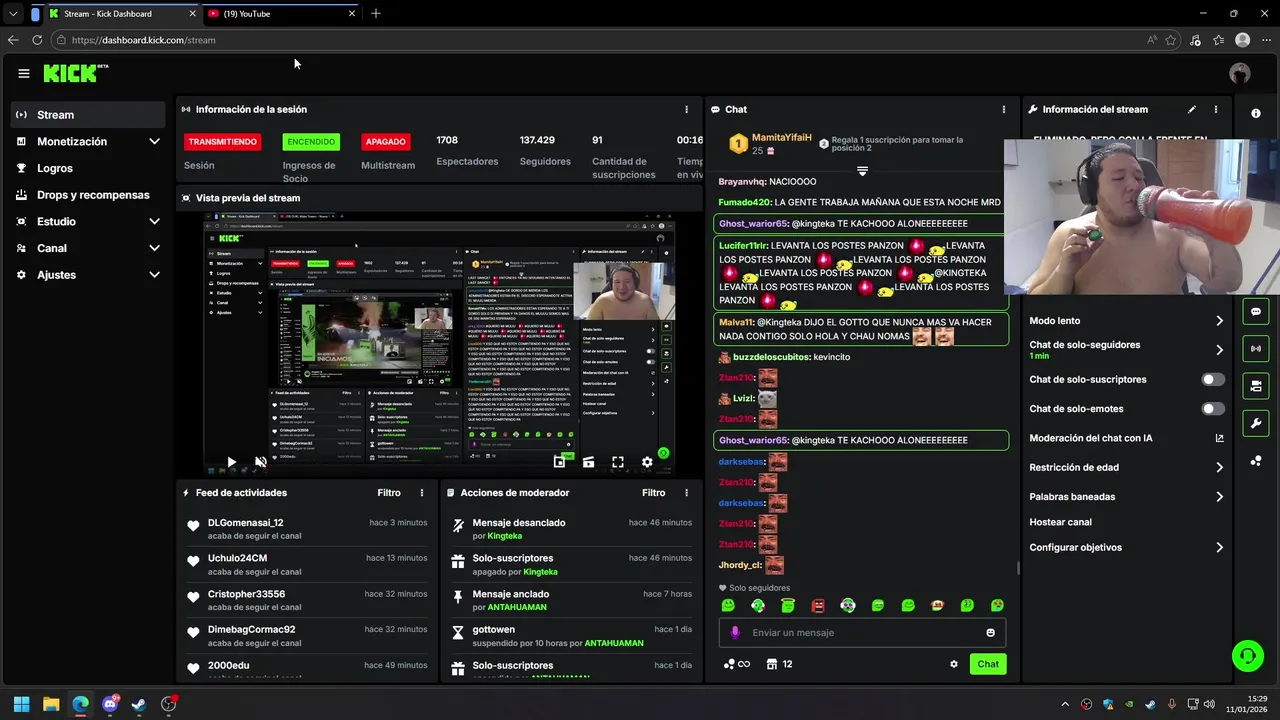Click the gift shop icon showing 12
Screen dimensions: 1280x720
click(780, 664)
